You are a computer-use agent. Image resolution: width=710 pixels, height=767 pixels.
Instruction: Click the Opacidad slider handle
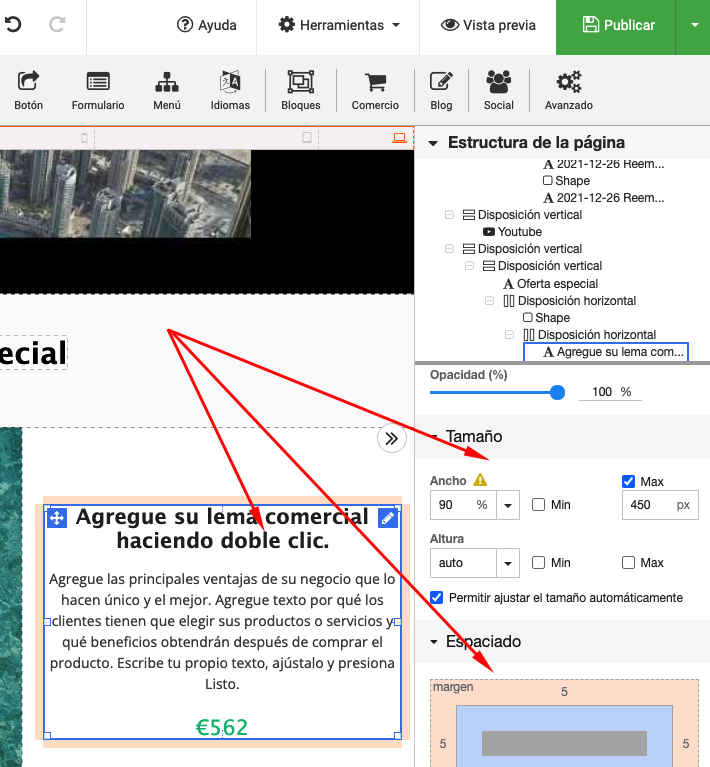tap(557, 392)
